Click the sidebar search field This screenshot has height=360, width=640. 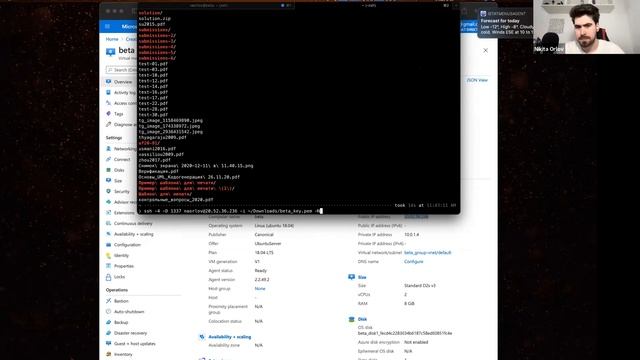click(121, 70)
